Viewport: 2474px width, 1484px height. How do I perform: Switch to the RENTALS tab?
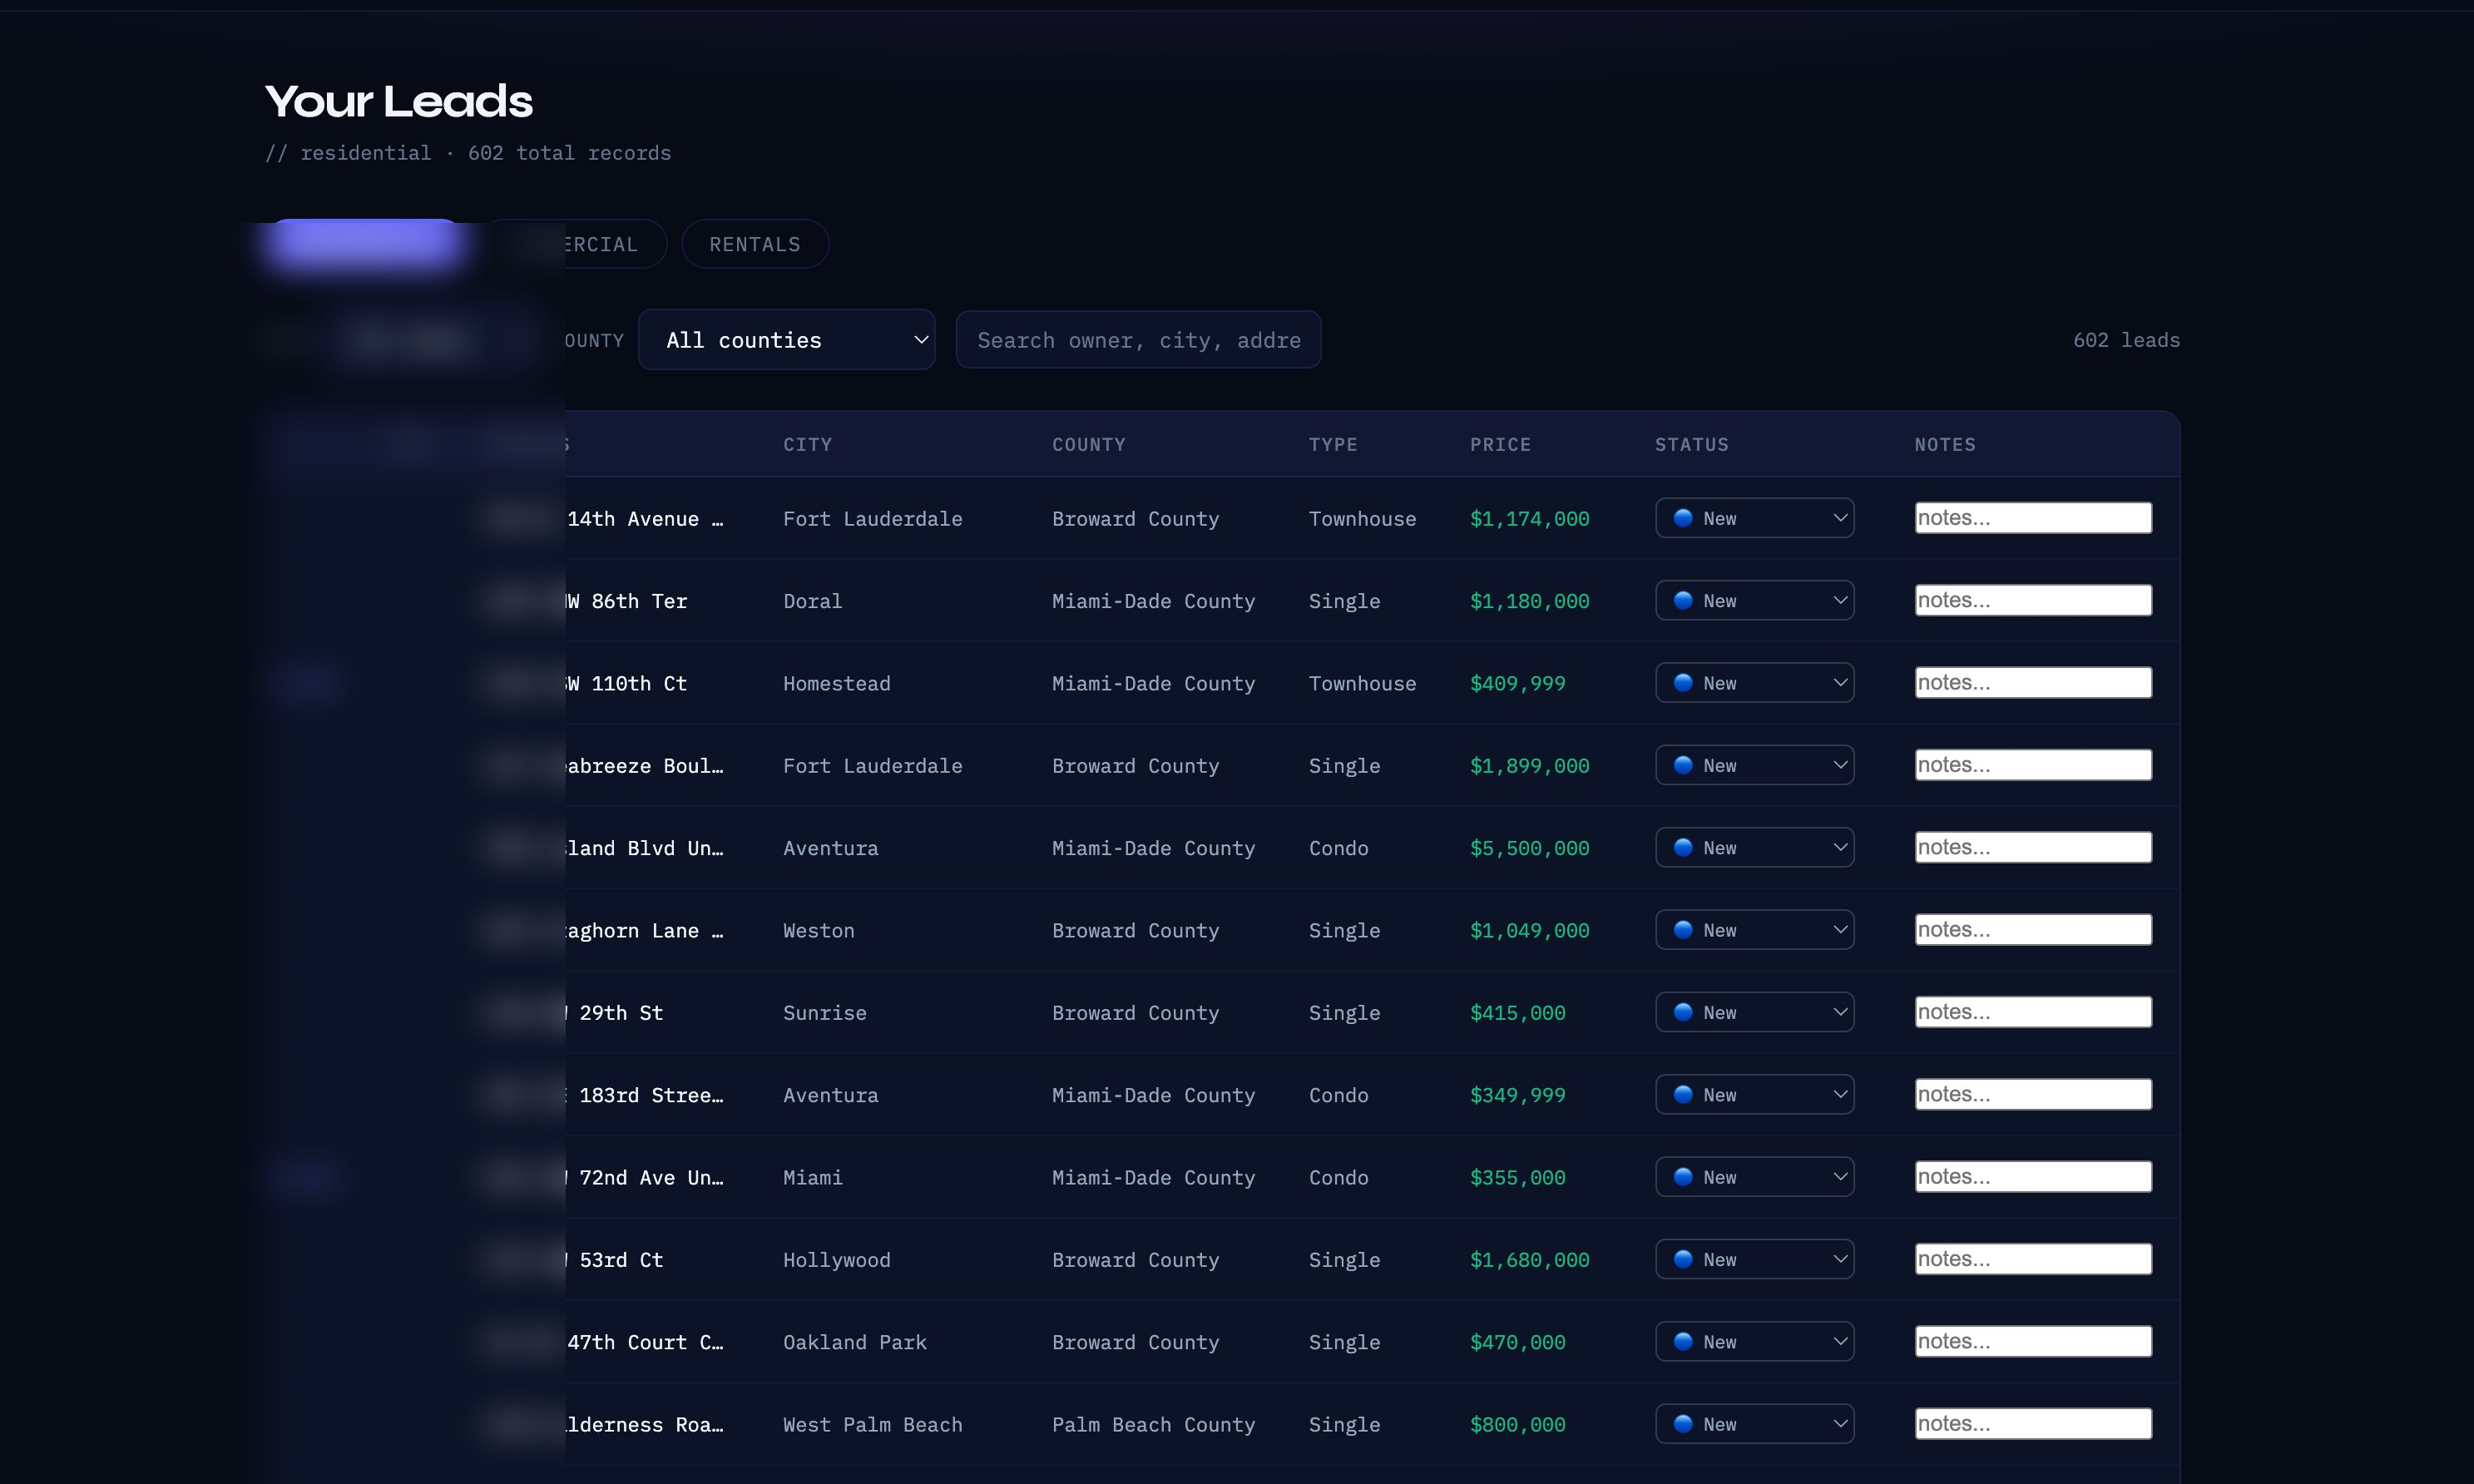[754, 243]
